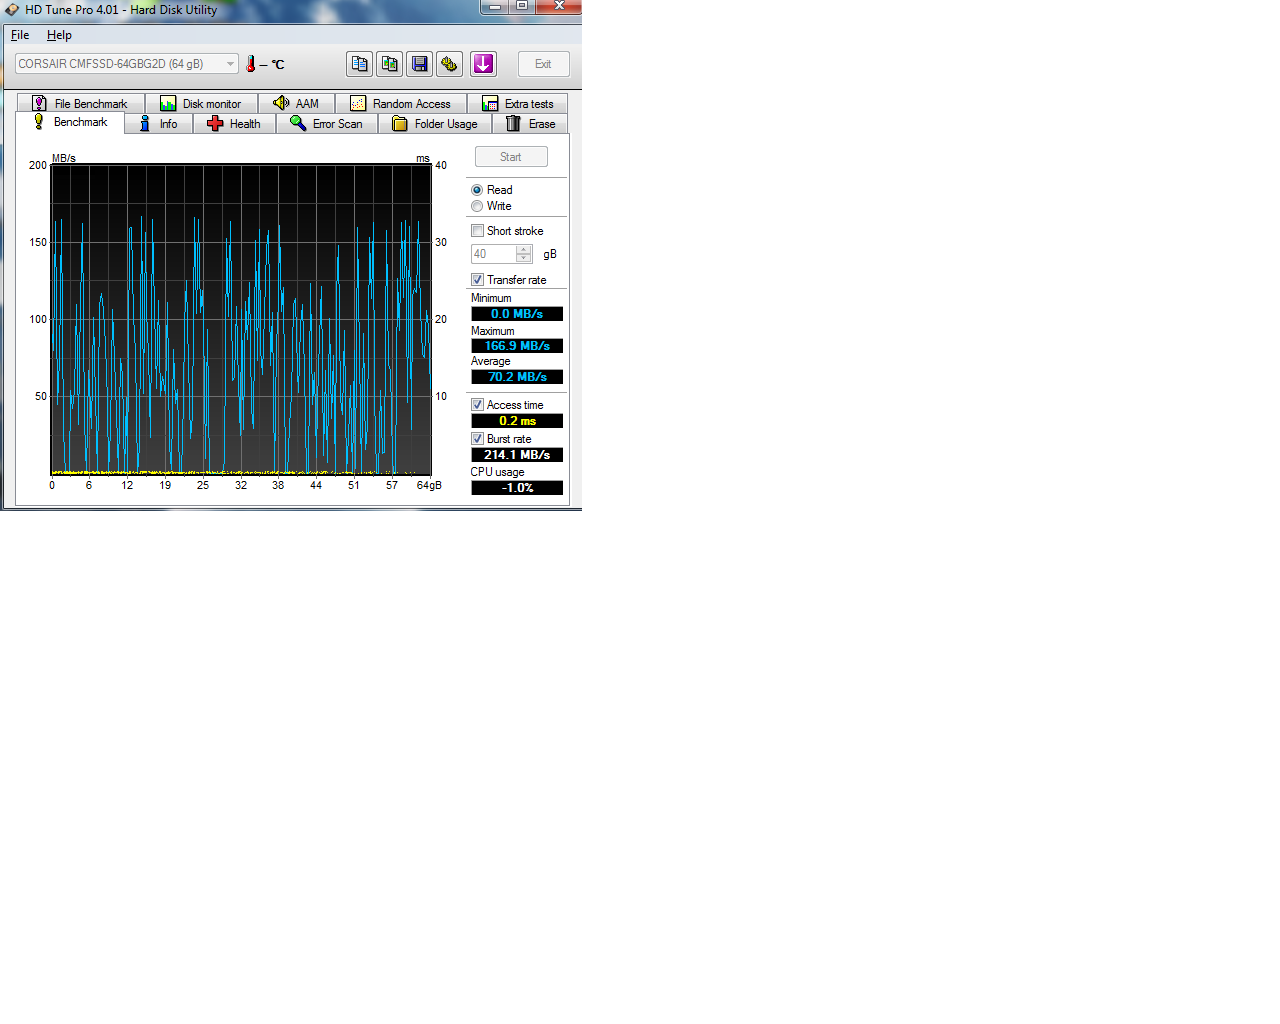Toggle the Burst rate checkbox
This screenshot has width=1280, height=1024.
(477, 439)
